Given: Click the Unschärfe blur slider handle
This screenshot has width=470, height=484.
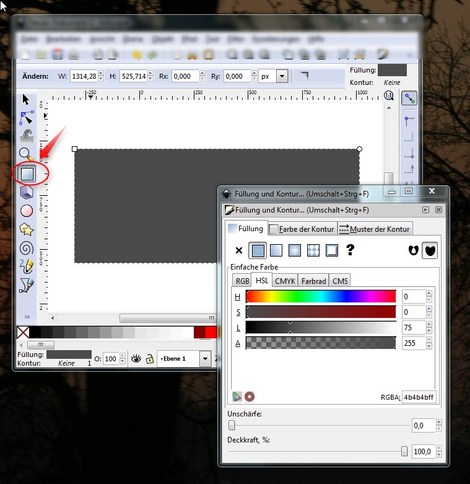Looking at the screenshot, I should (x=232, y=425).
